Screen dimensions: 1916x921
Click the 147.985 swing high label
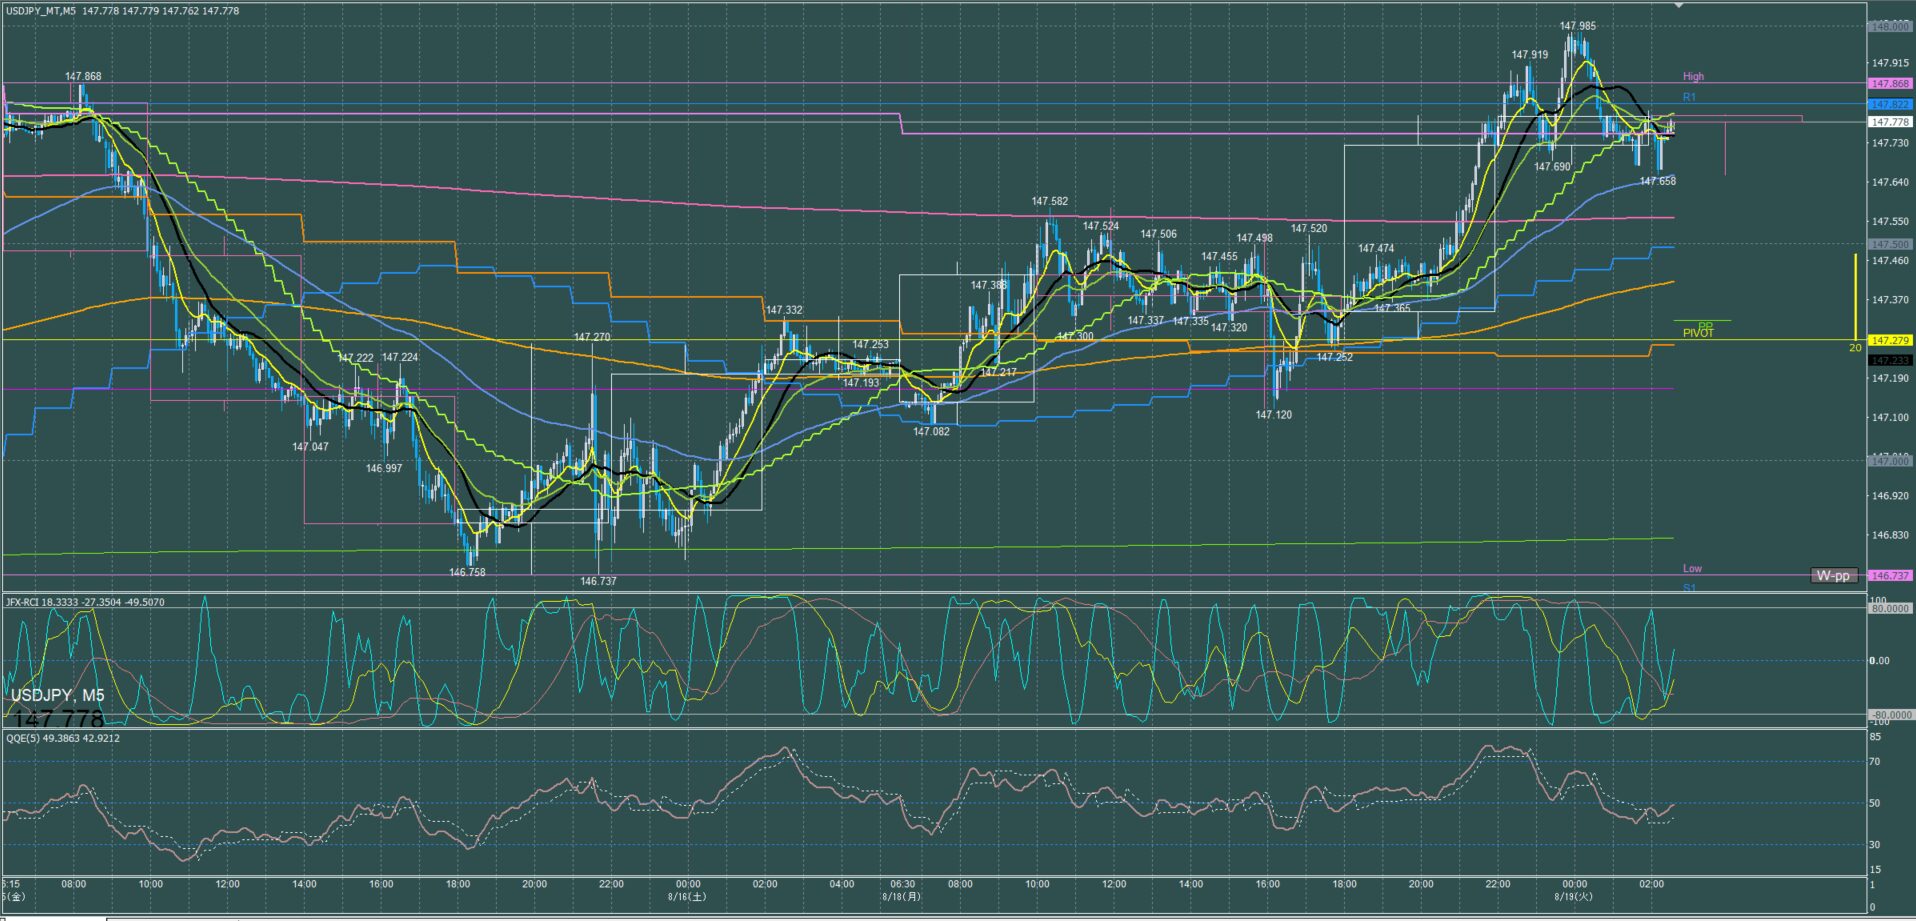(1577, 27)
